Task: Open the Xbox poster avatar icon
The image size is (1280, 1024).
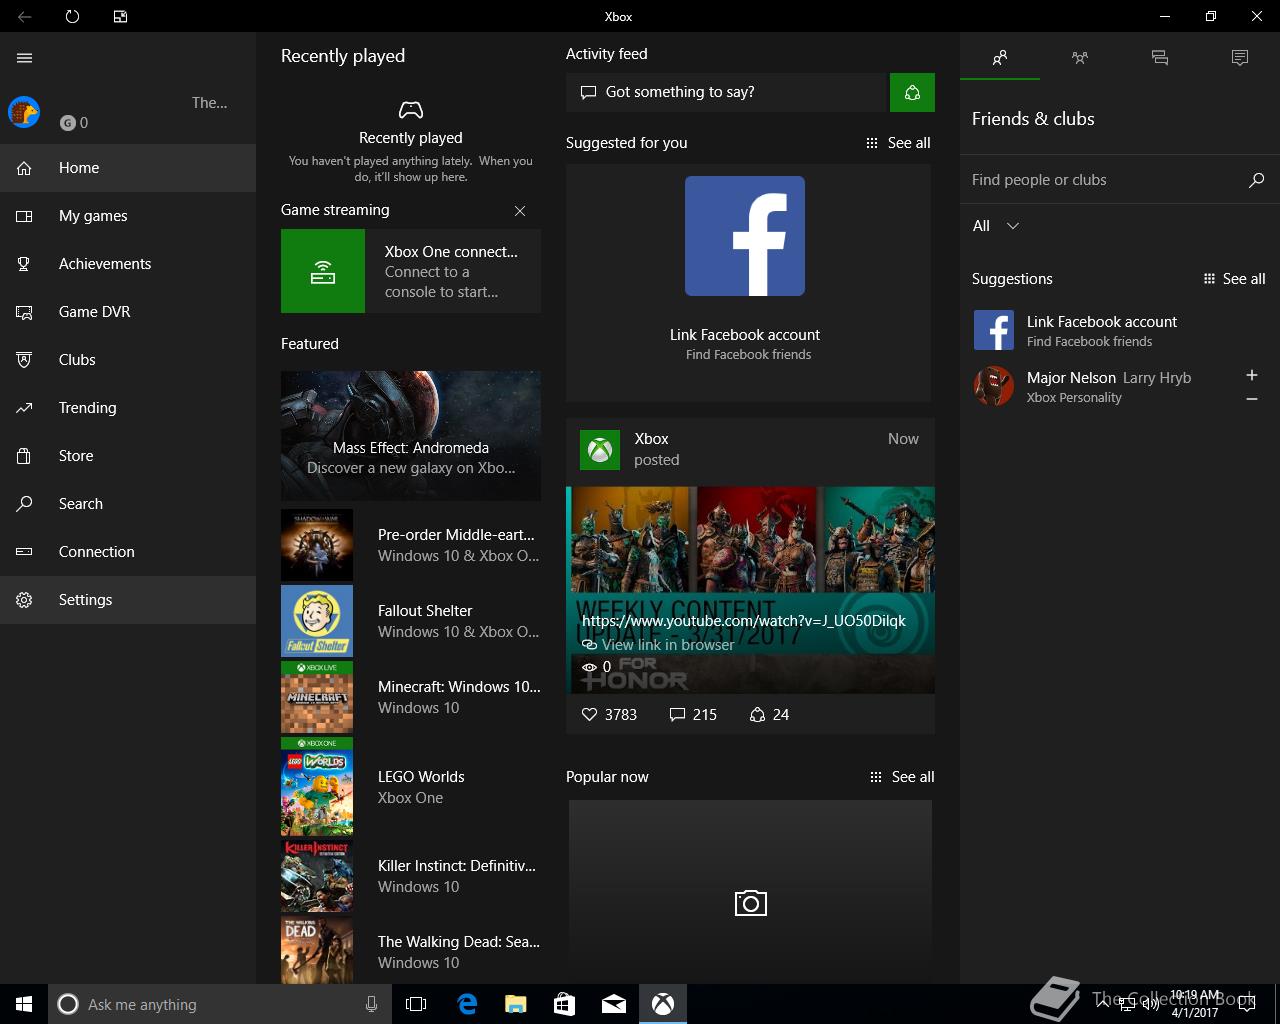Action: click(600, 450)
